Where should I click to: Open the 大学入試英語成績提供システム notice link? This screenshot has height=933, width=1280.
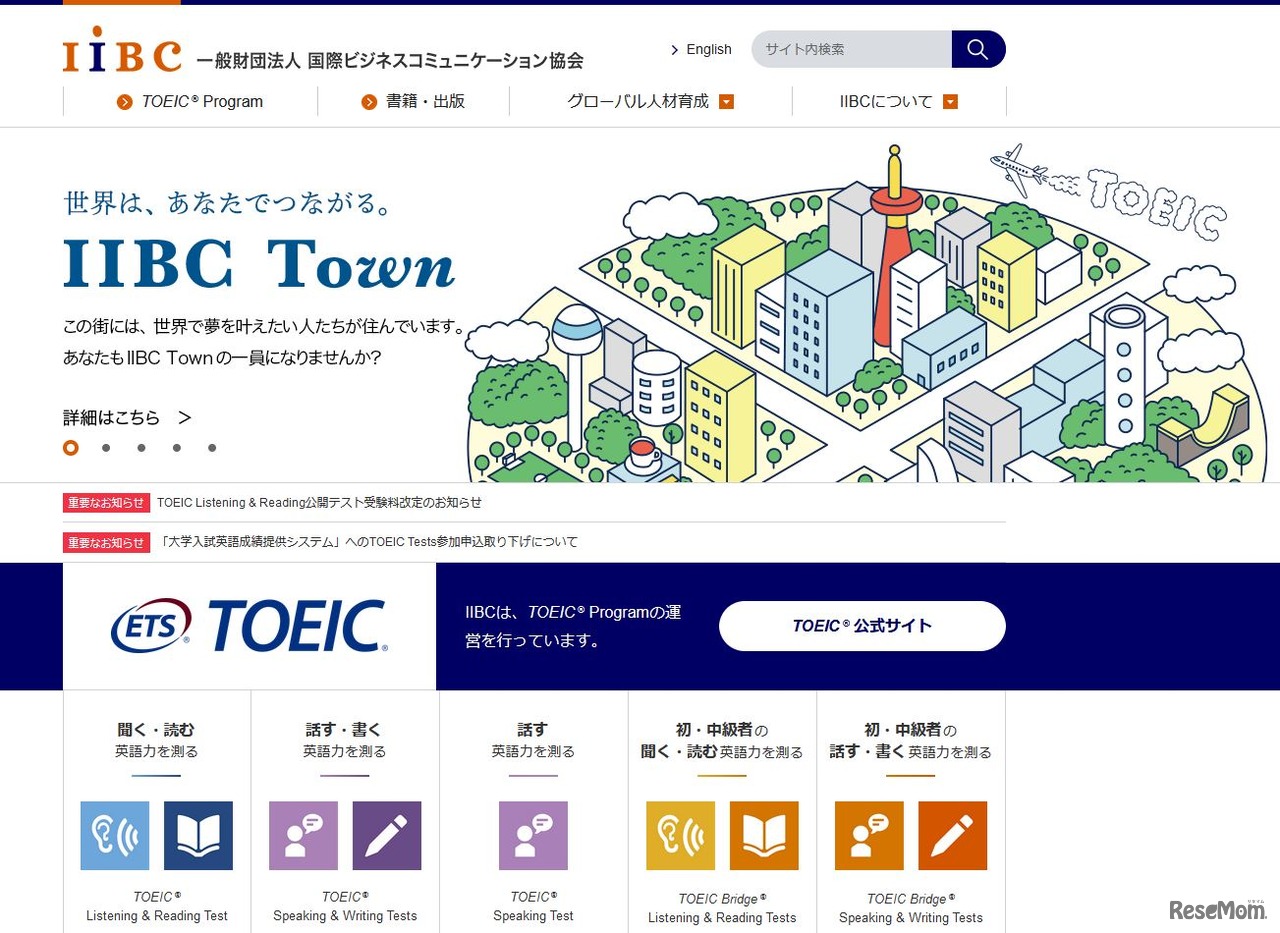pos(368,542)
